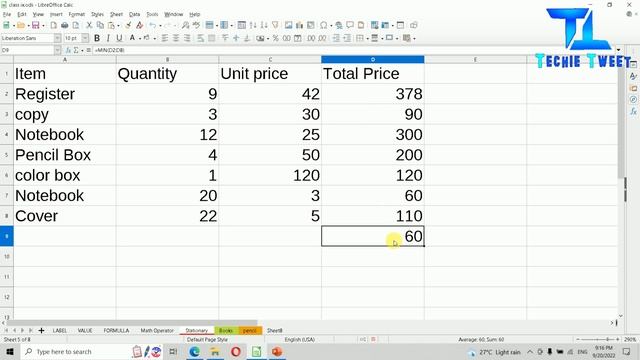The image size is (640, 360).
Task: Select the Pencil Box cell
Action: [65, 155]
